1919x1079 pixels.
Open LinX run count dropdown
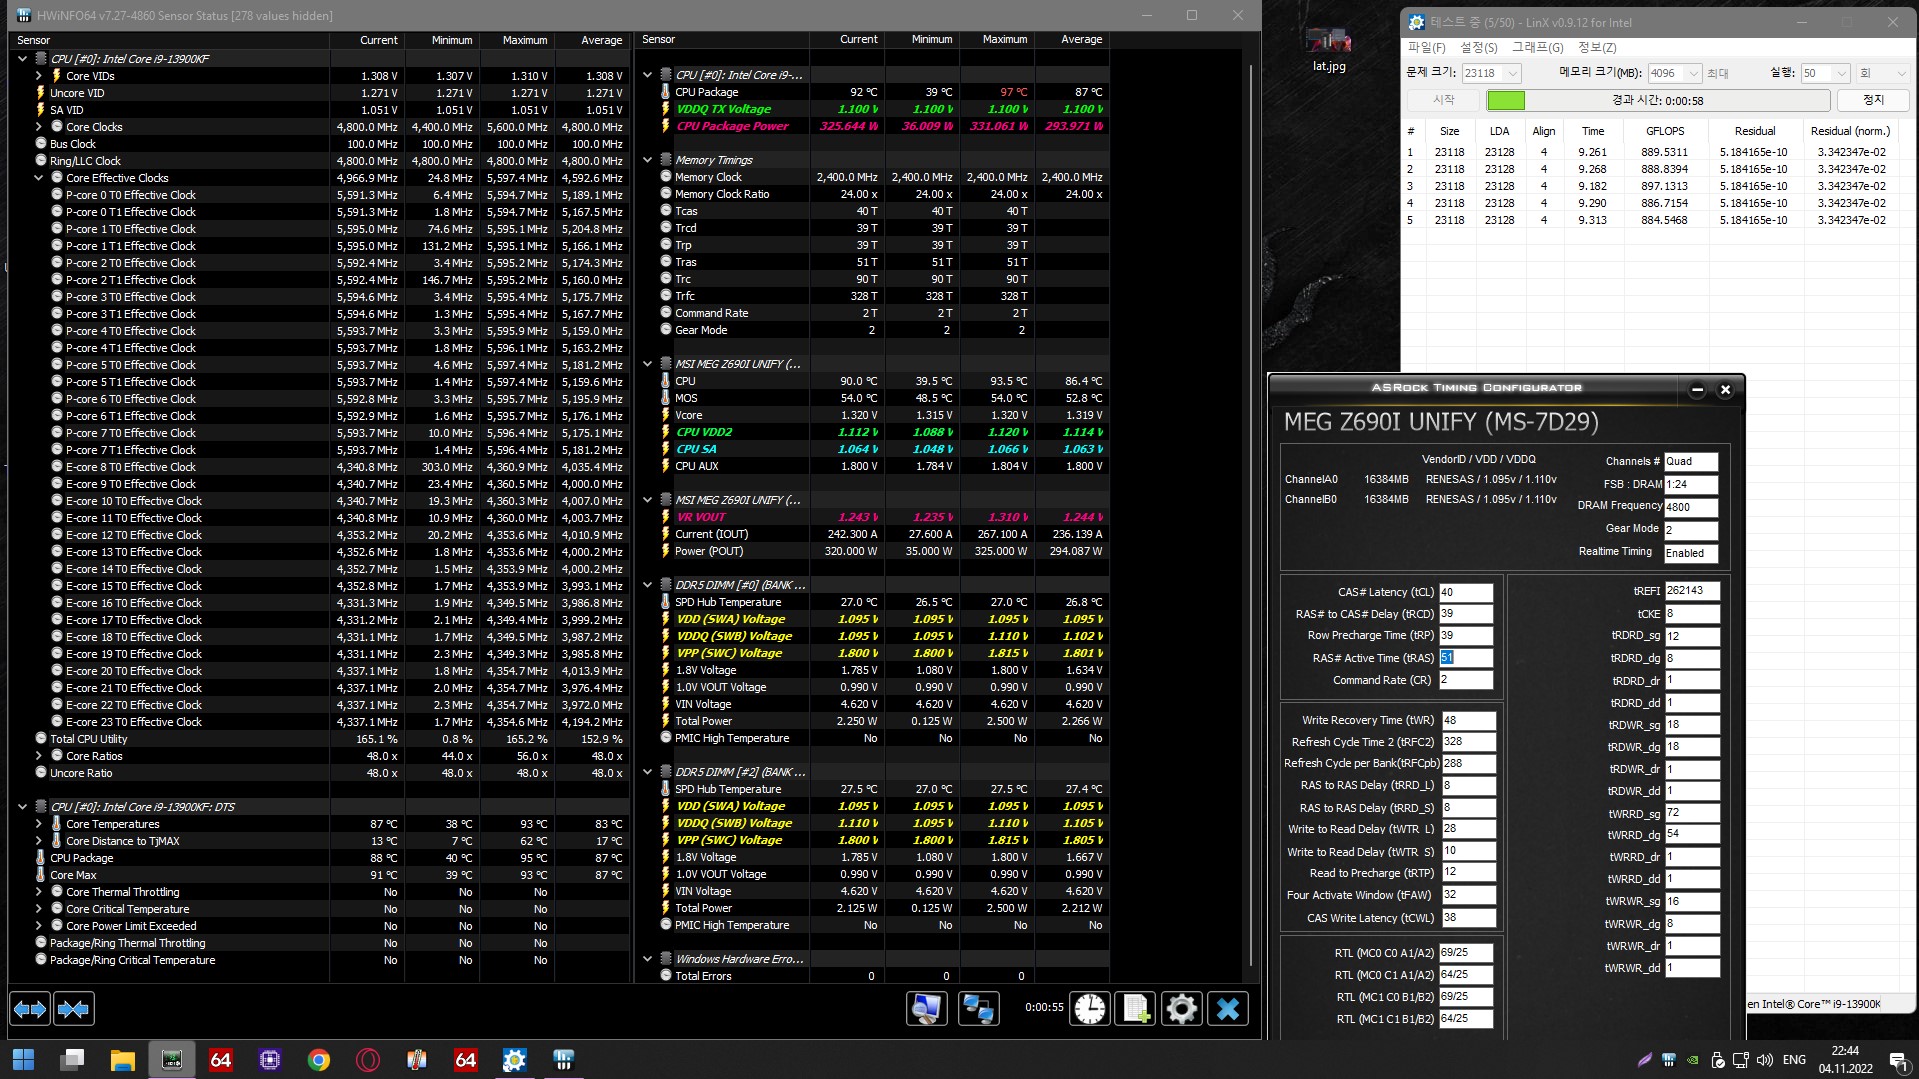tap(1840, 73)
